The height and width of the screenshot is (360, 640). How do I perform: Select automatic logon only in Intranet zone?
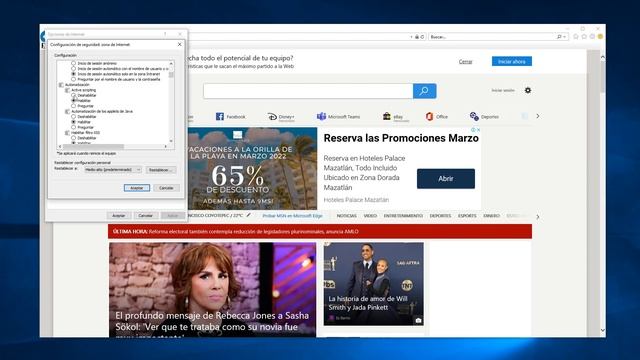73,74
